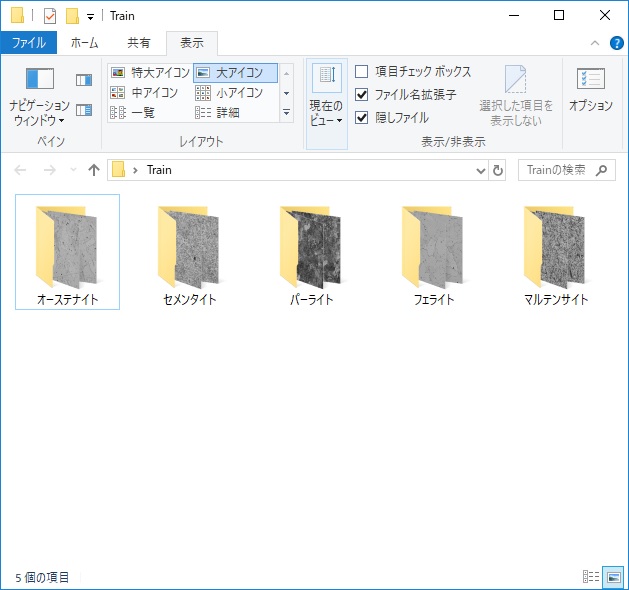Select the 表示 ribbon tab
Image resolution: width=629 pixels, height=590 pixels.
[192, 43]
